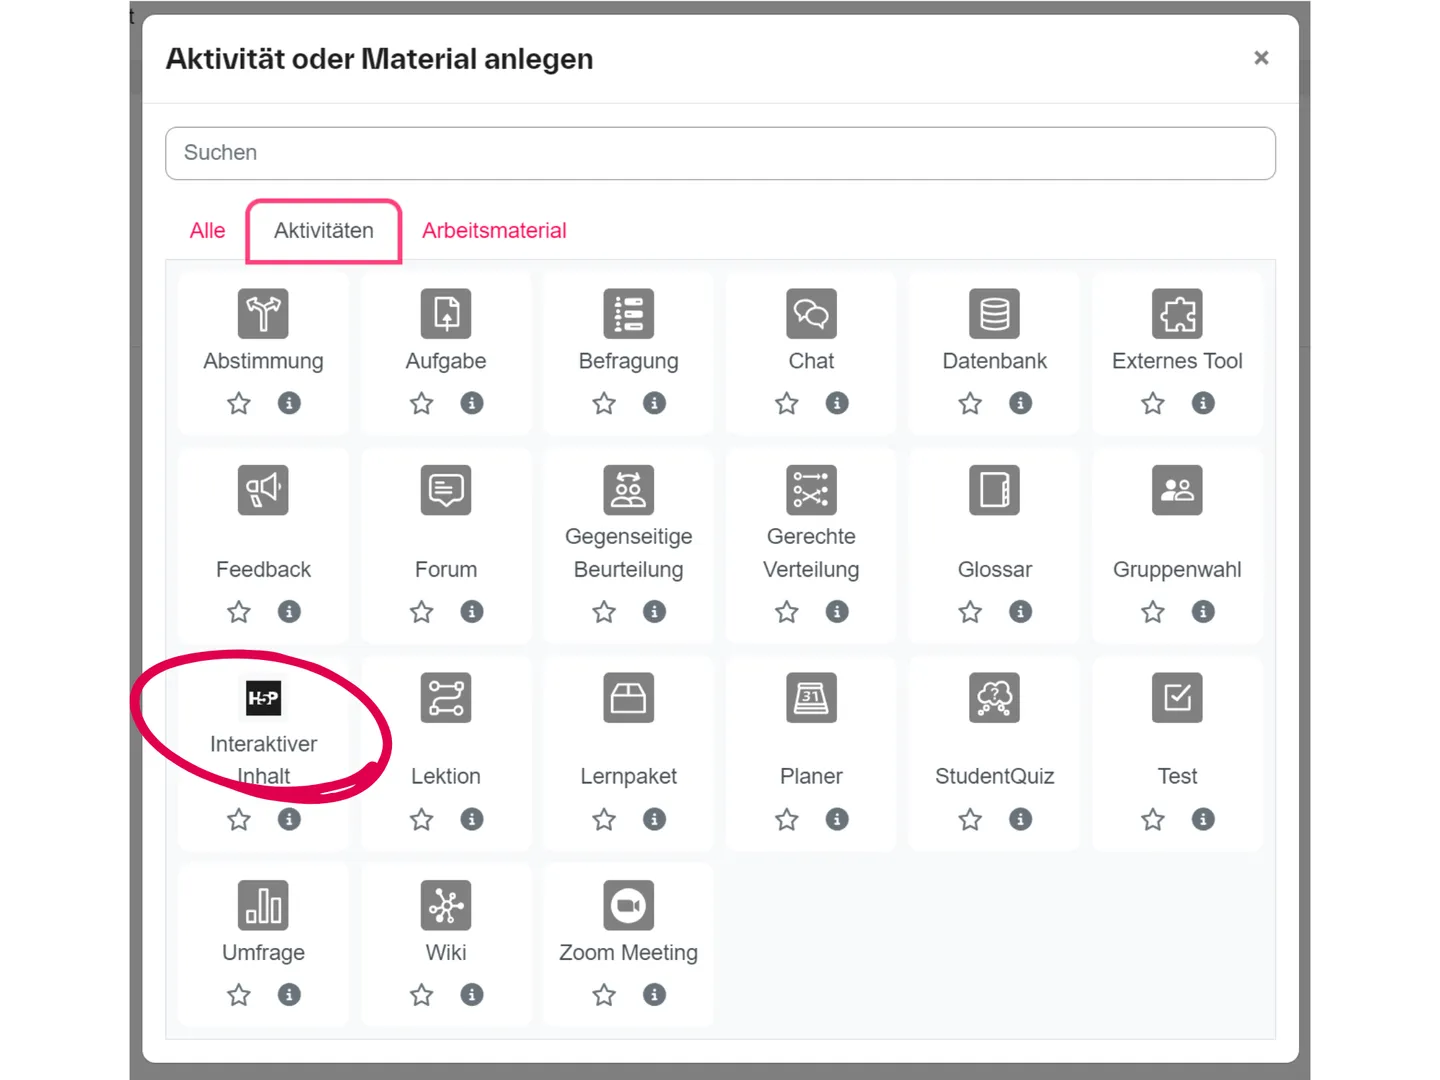The width and height of the screenshot is (1440, 1080).
Task: Show info for Chat activity
Action: (x=837, y=403)
